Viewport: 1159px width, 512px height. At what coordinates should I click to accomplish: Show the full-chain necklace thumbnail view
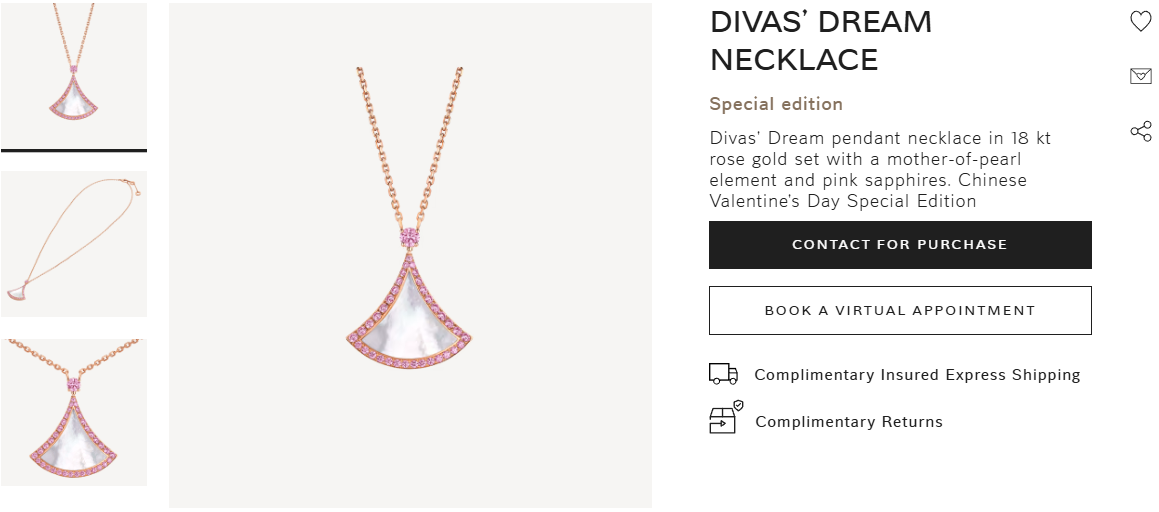coord(74,244)
